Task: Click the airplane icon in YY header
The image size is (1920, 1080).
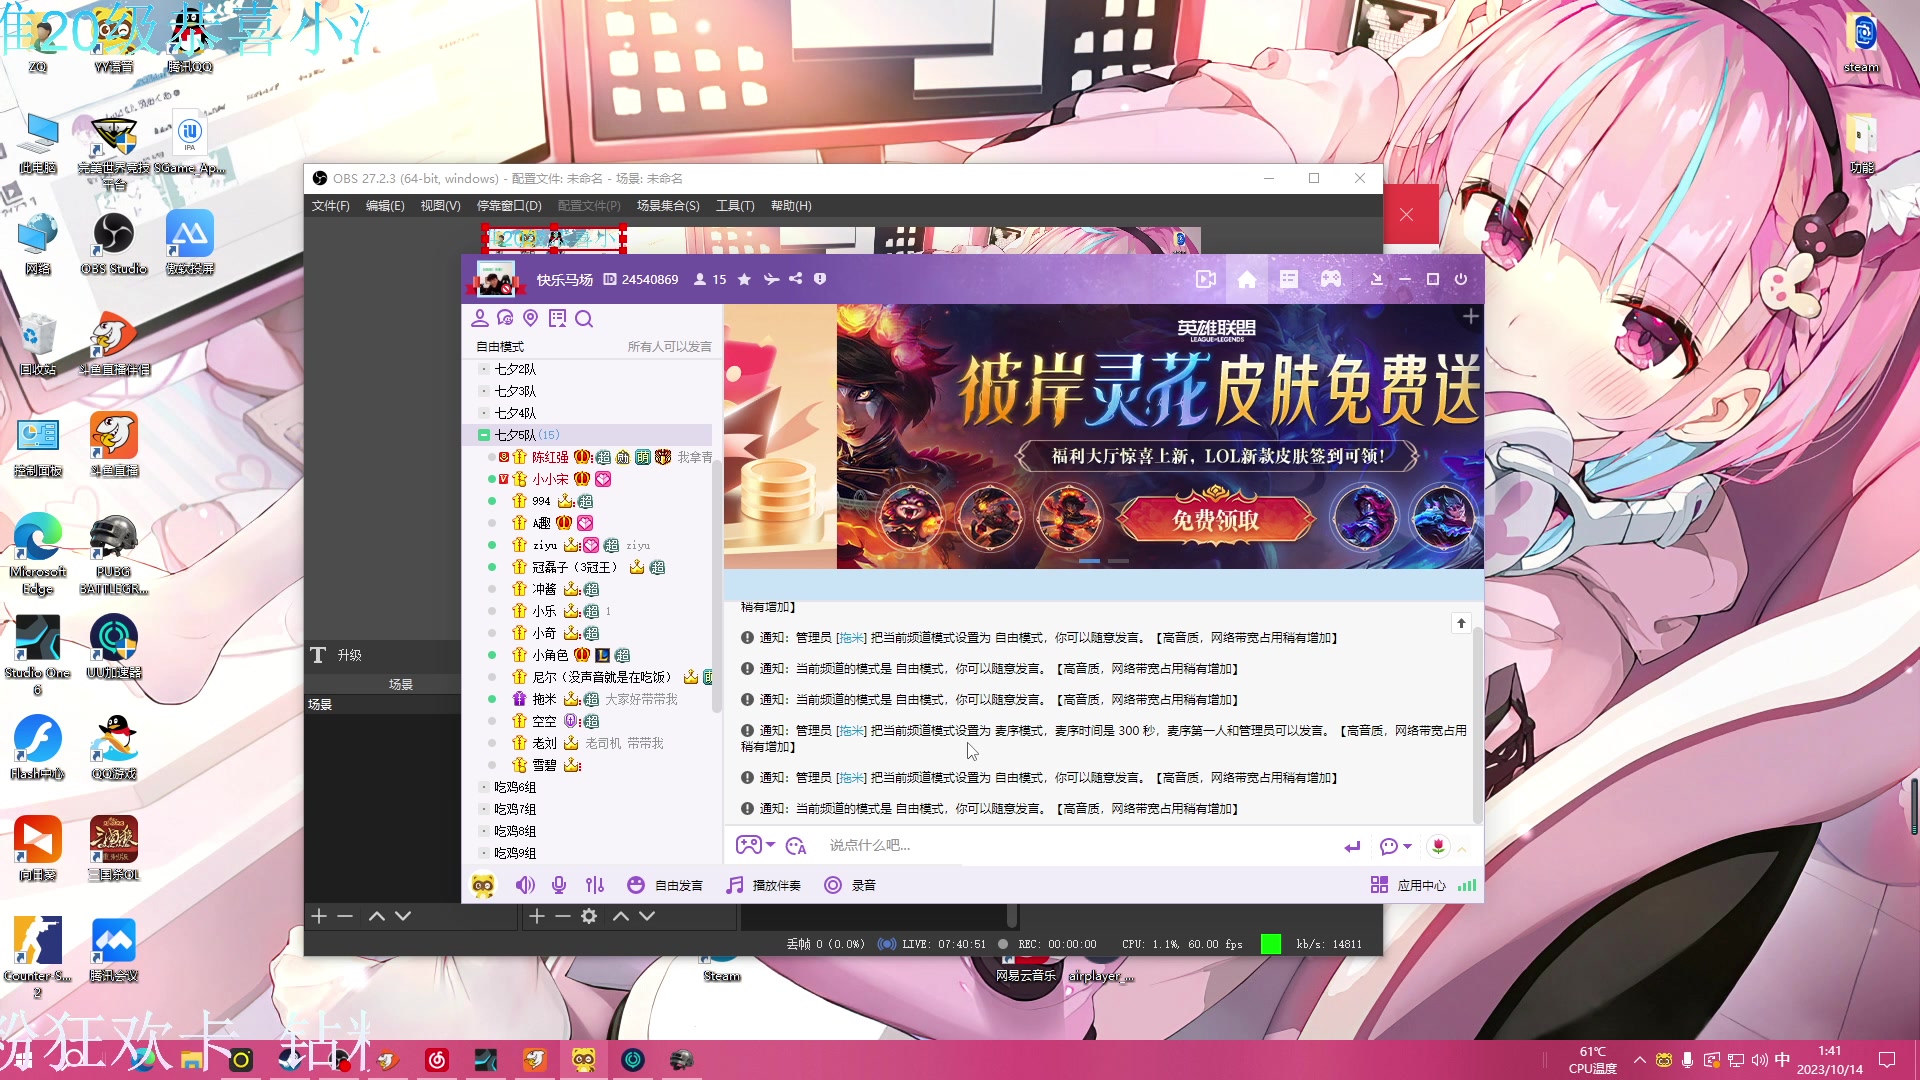Action: coord(771,279)
